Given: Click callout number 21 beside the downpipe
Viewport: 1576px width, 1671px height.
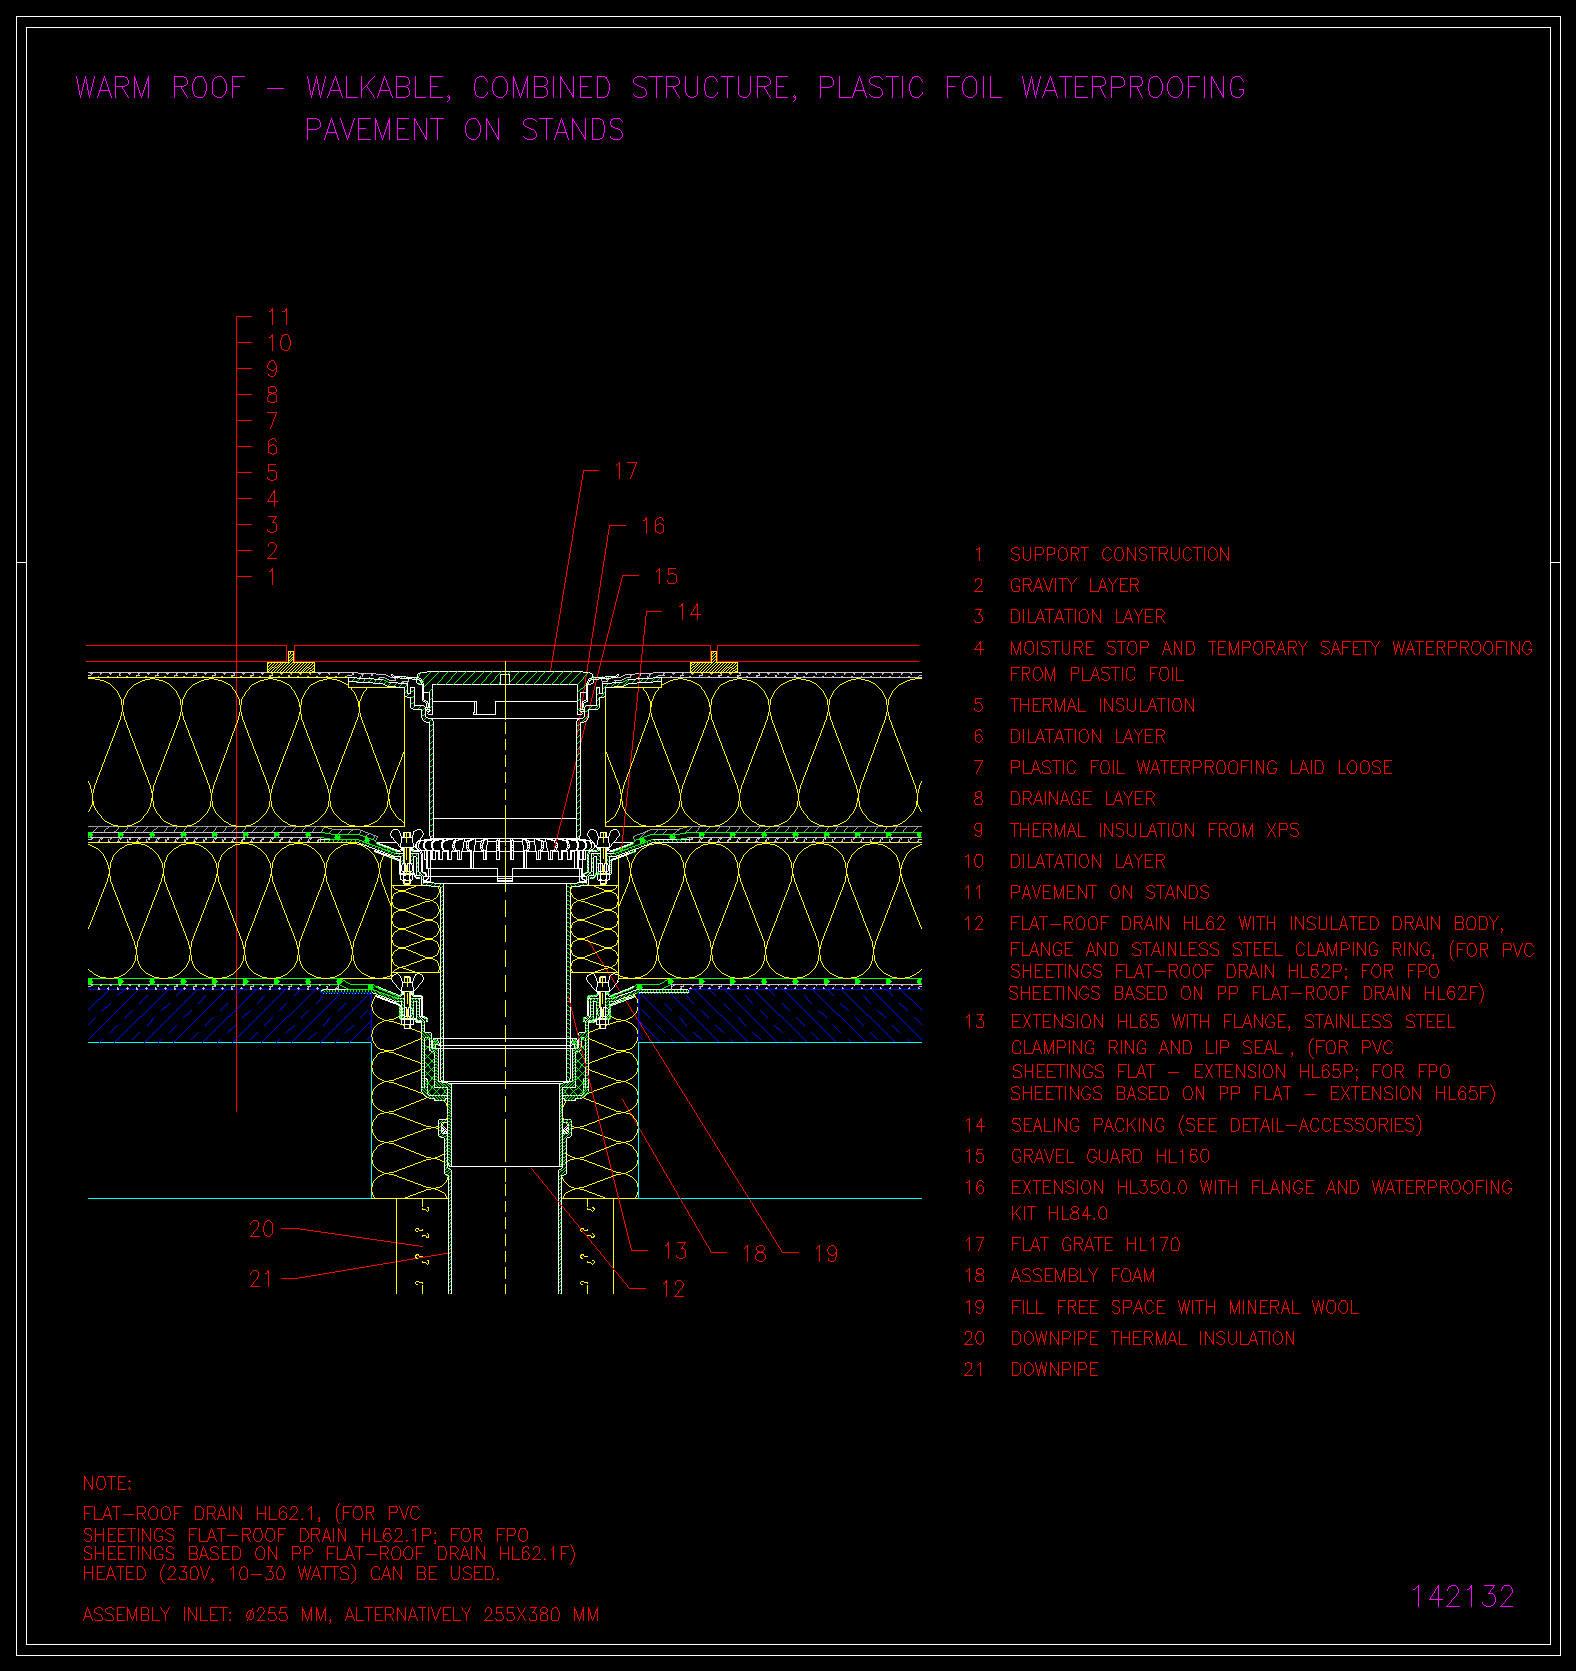Looking at the screenshot, I should 262,1279.
